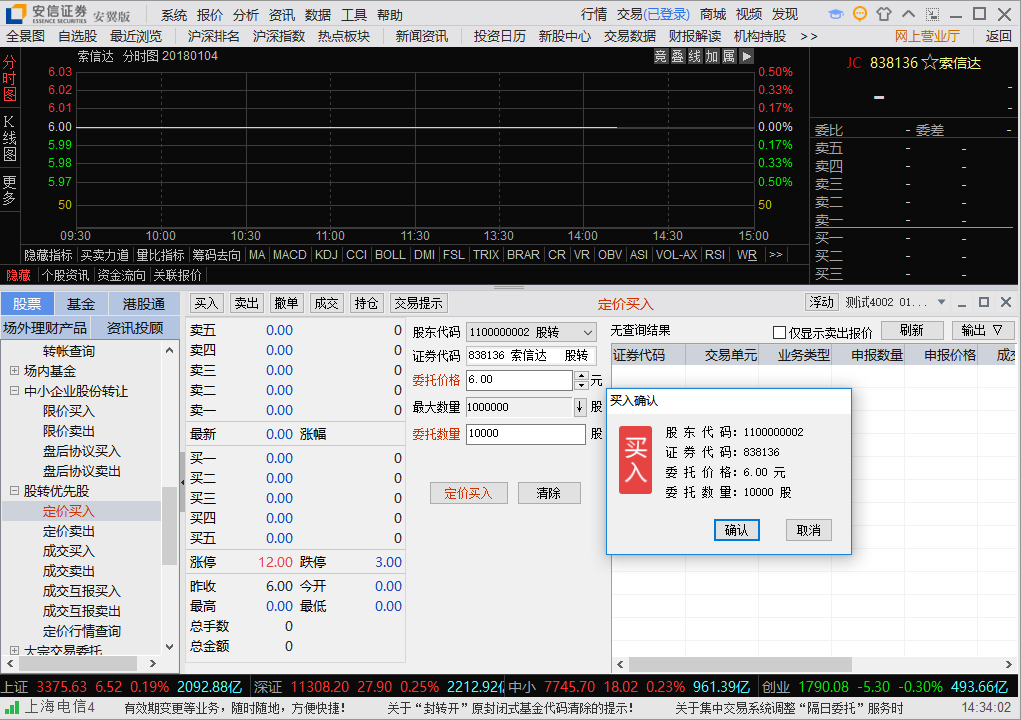This screenshot has width=1021, height=720.
Task: Open the 新股中心 toolbar item
Action: [565, 36]
